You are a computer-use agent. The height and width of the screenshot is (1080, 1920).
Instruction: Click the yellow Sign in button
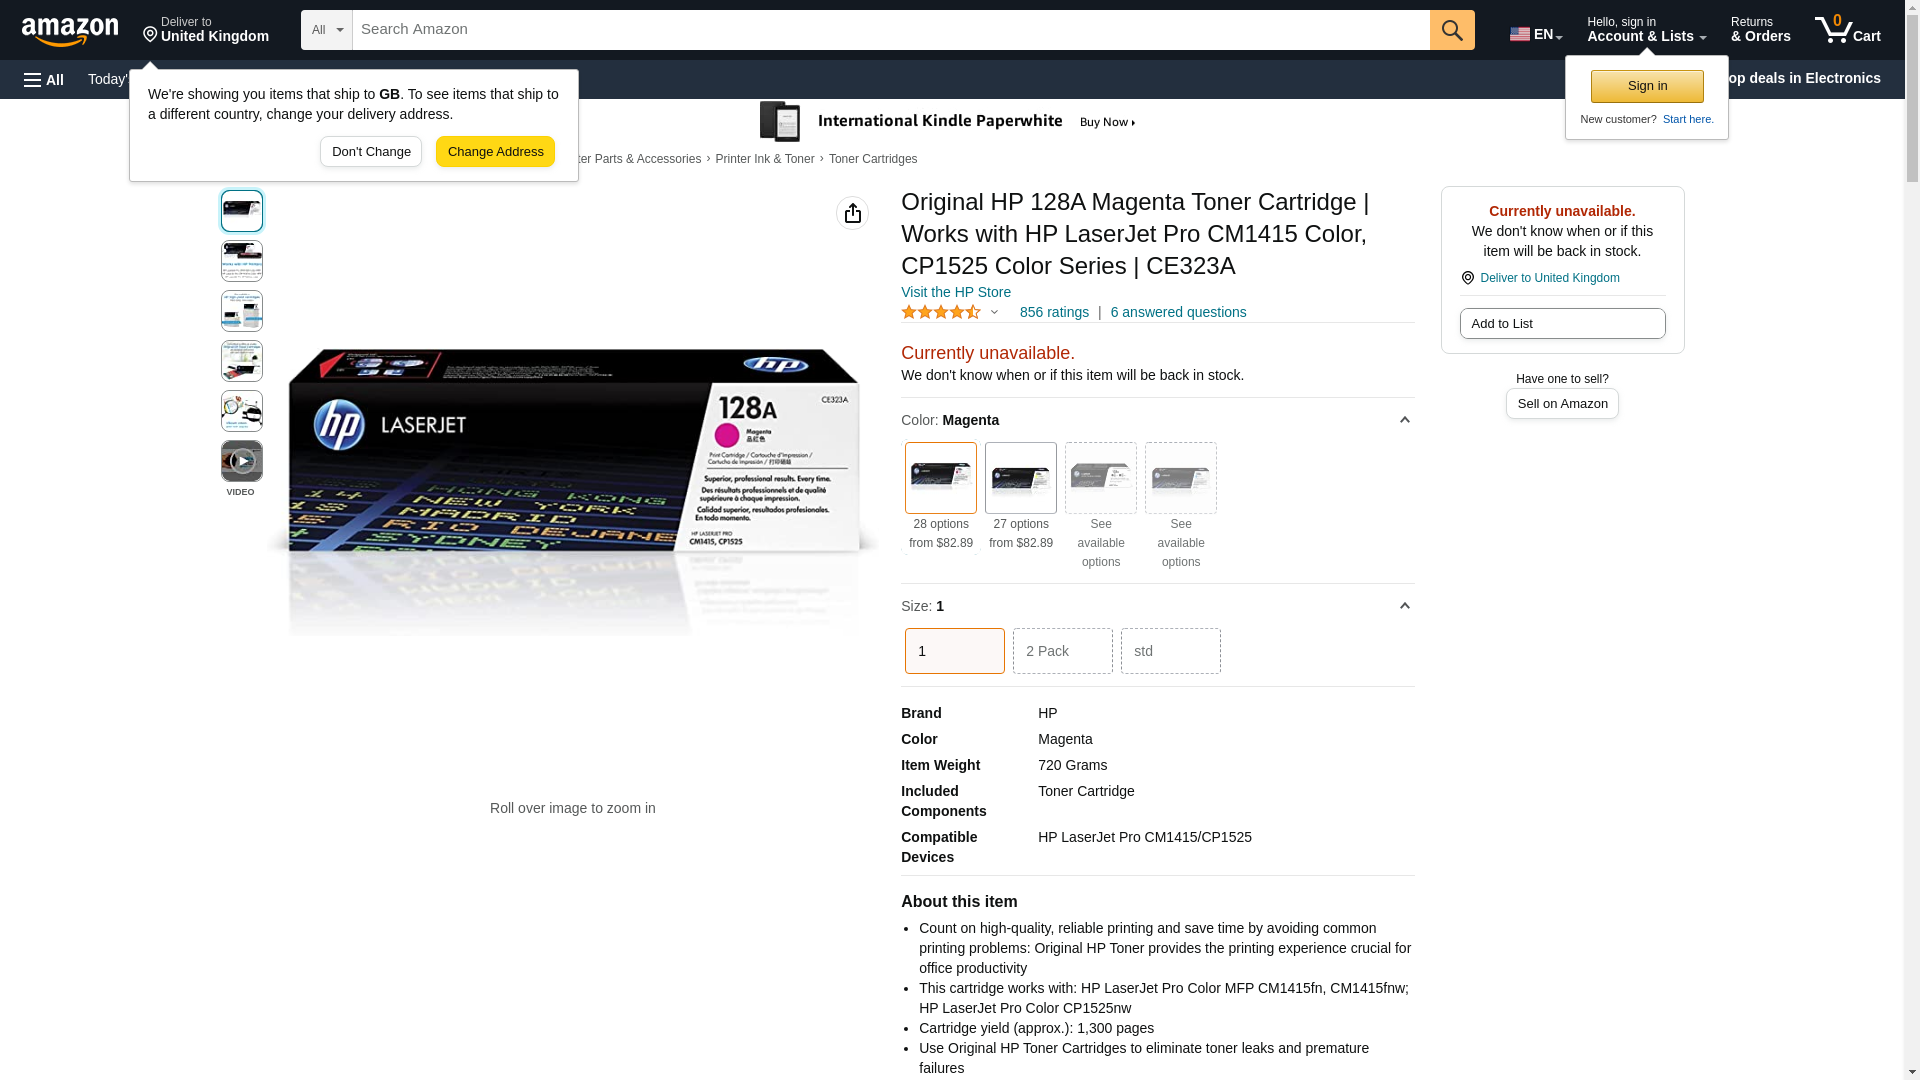(x=1647, y=86)
